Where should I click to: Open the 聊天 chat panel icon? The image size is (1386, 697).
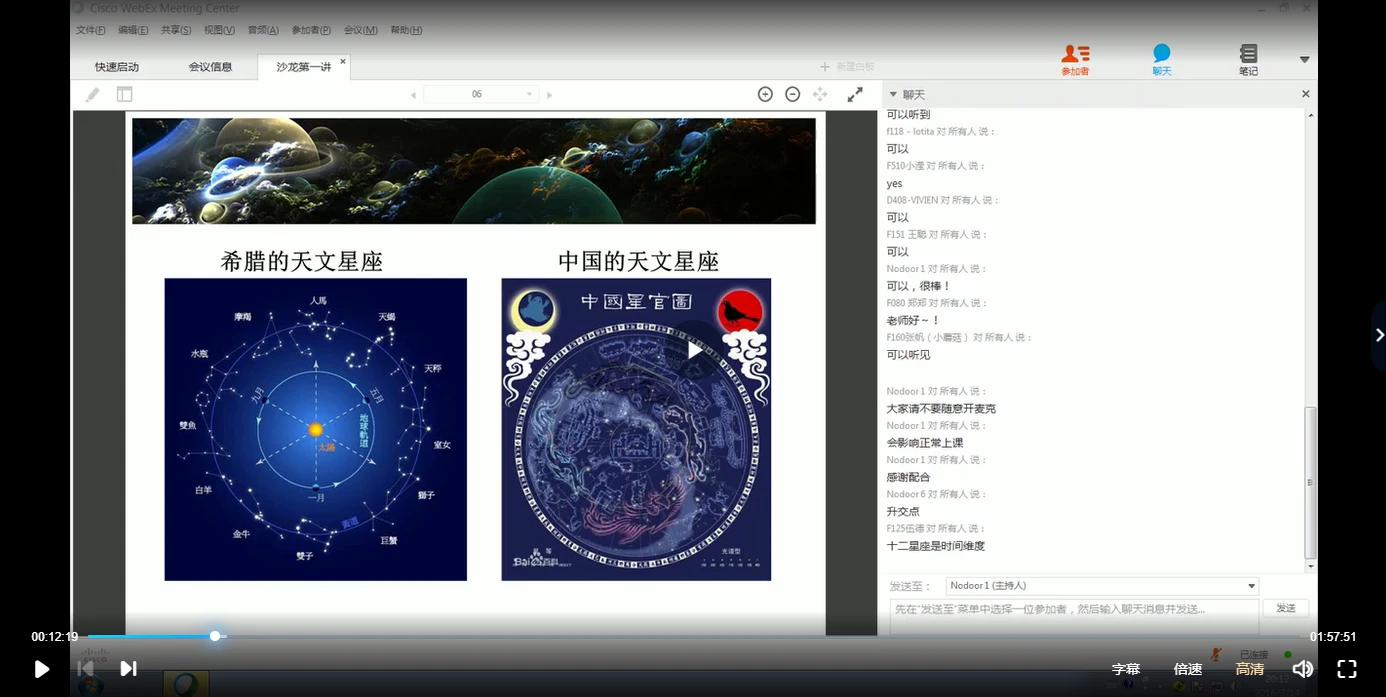(1161, 60)
